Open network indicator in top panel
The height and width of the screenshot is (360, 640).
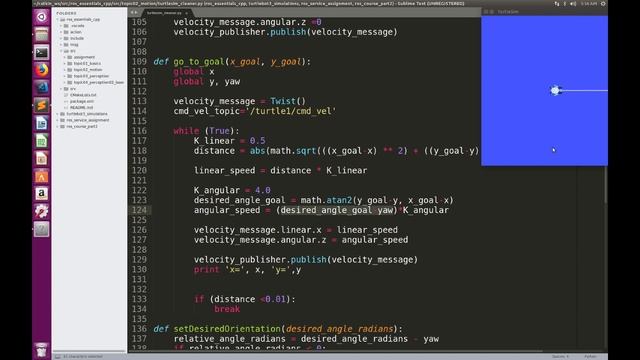(557, 4)
